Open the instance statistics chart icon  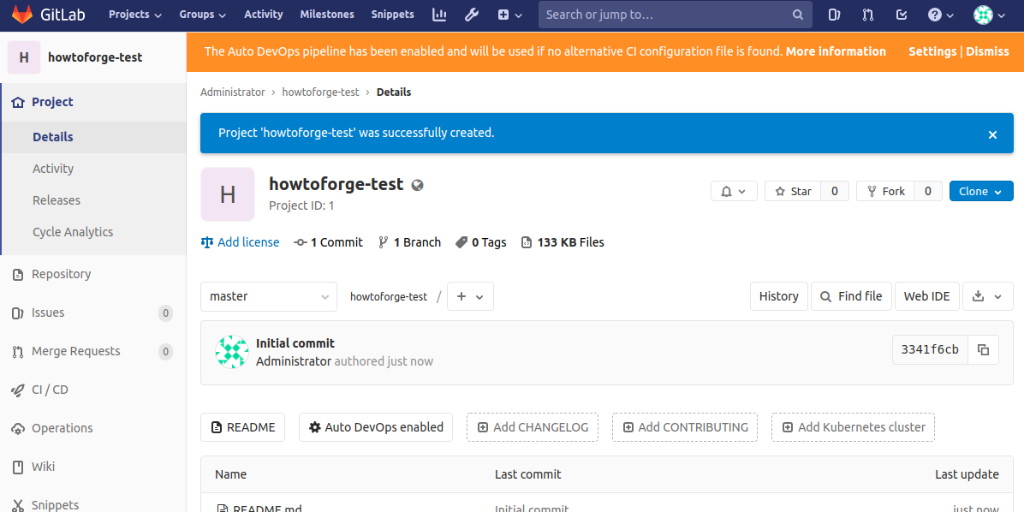[439, 14]
